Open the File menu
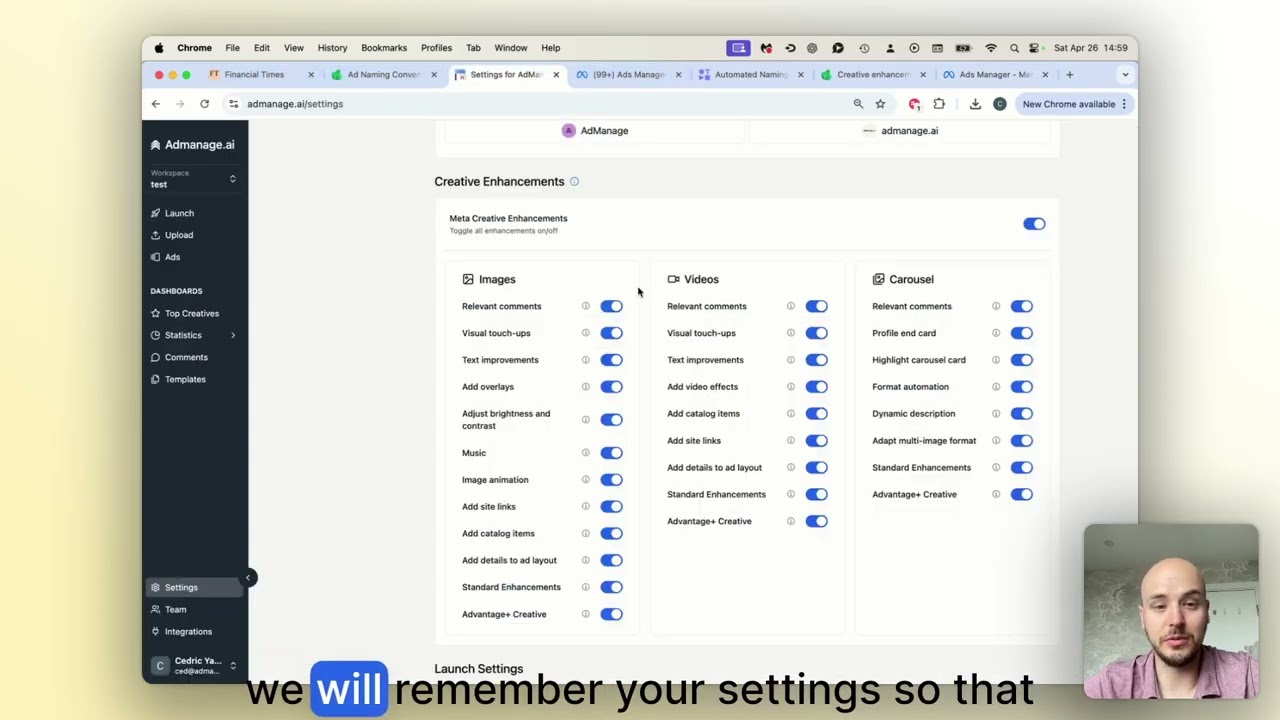Image resolution: width=1280 pixels, height=720 pixels. pos(232,48)
